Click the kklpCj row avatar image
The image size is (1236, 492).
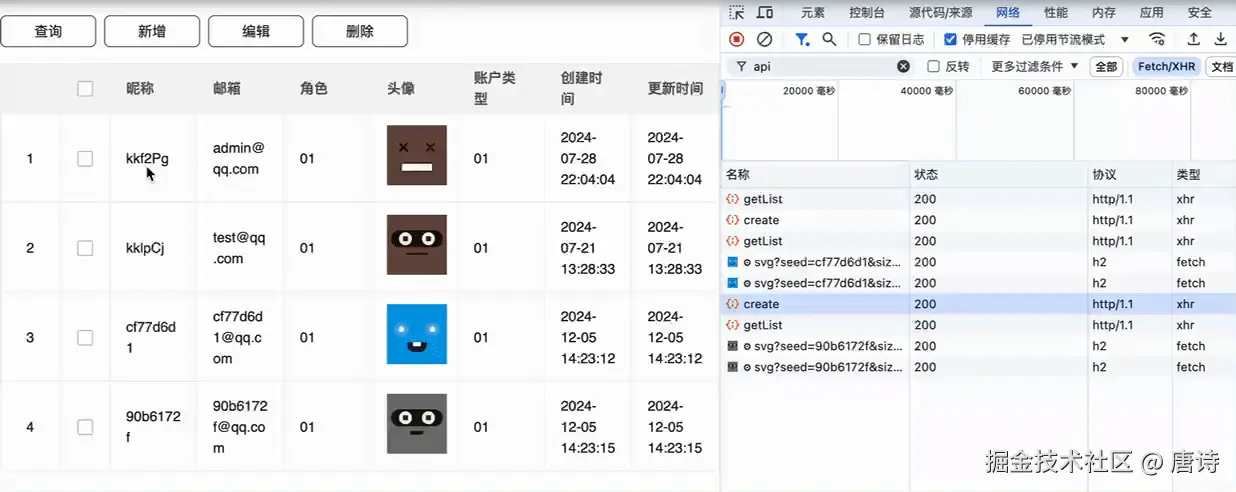pos(417,245)
